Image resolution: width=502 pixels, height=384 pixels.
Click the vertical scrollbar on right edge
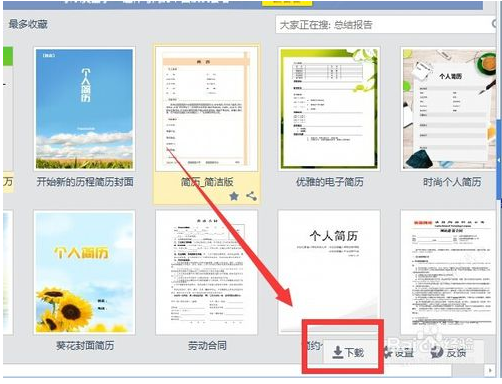click(499, 160)
